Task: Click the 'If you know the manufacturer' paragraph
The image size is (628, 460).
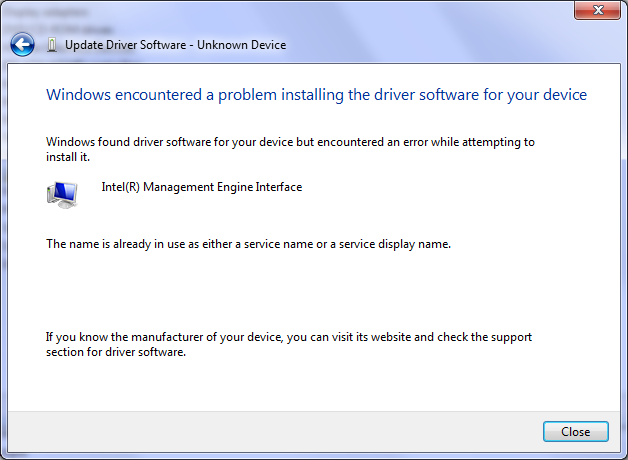Action: (x=289, y=344)
